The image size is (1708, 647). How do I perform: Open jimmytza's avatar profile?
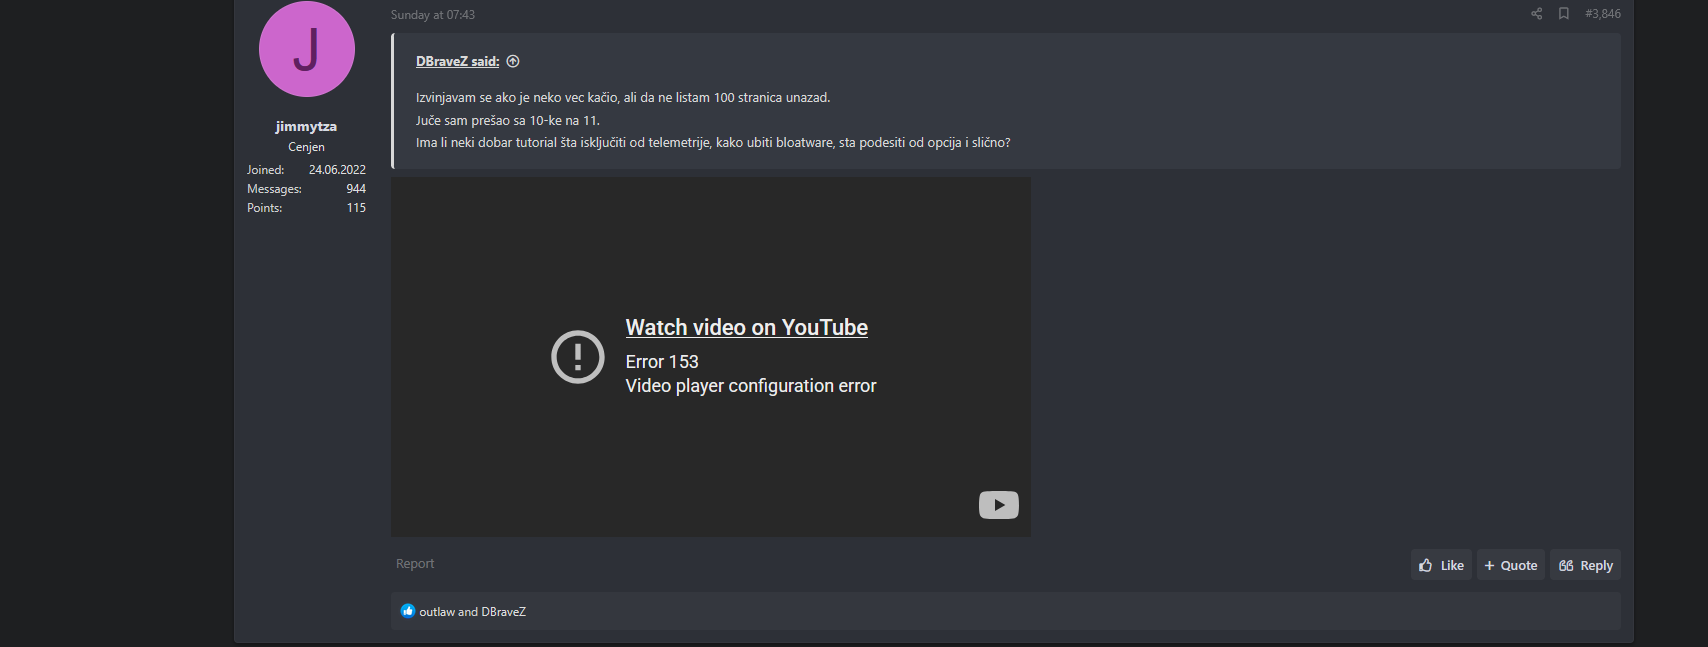click(307, 49)
